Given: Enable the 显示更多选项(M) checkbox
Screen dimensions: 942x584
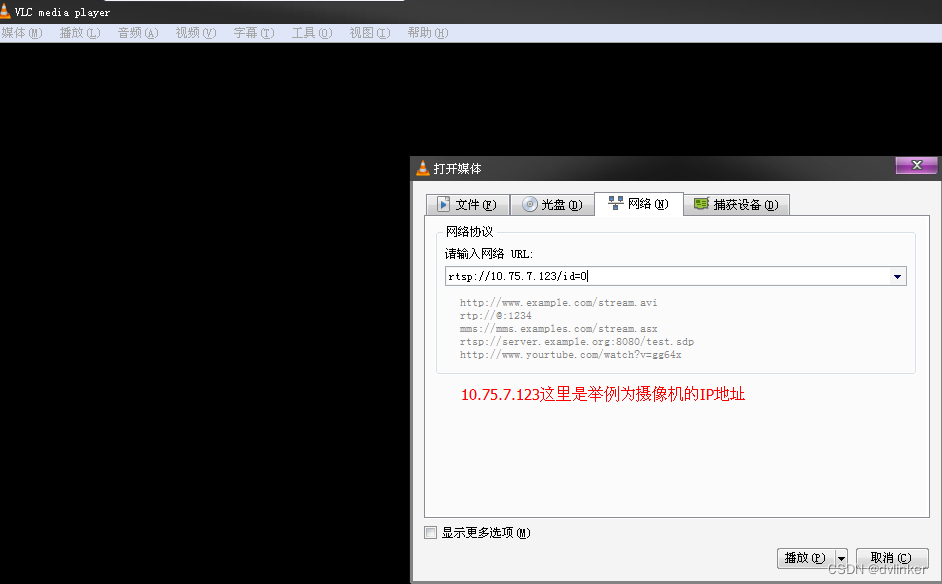Looking at the screenshot, I should tap(431, 533).
